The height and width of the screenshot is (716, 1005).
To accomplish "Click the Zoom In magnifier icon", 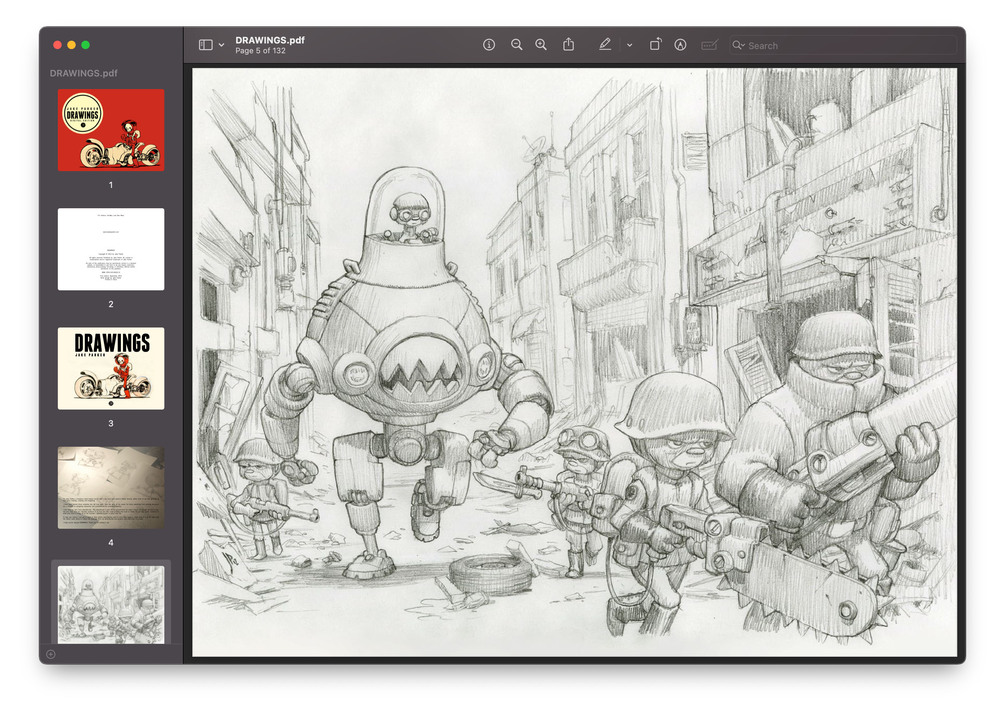I will tap(542, 45).
